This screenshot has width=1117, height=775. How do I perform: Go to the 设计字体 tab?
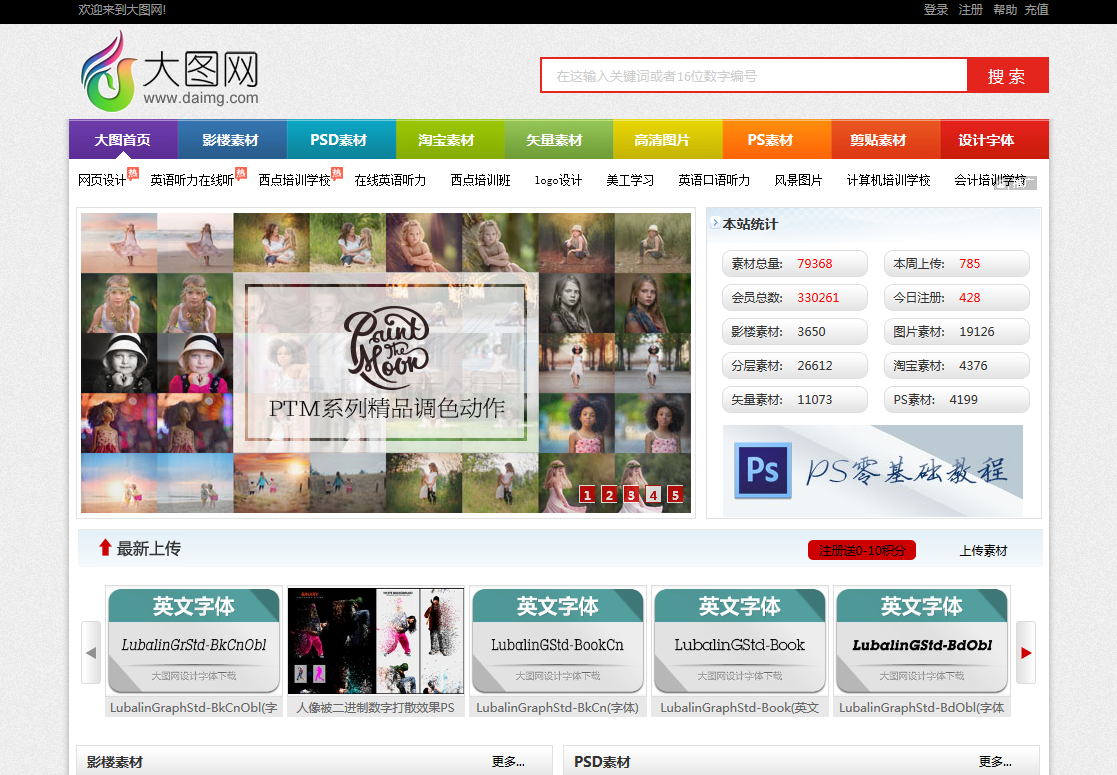(986, 140)
